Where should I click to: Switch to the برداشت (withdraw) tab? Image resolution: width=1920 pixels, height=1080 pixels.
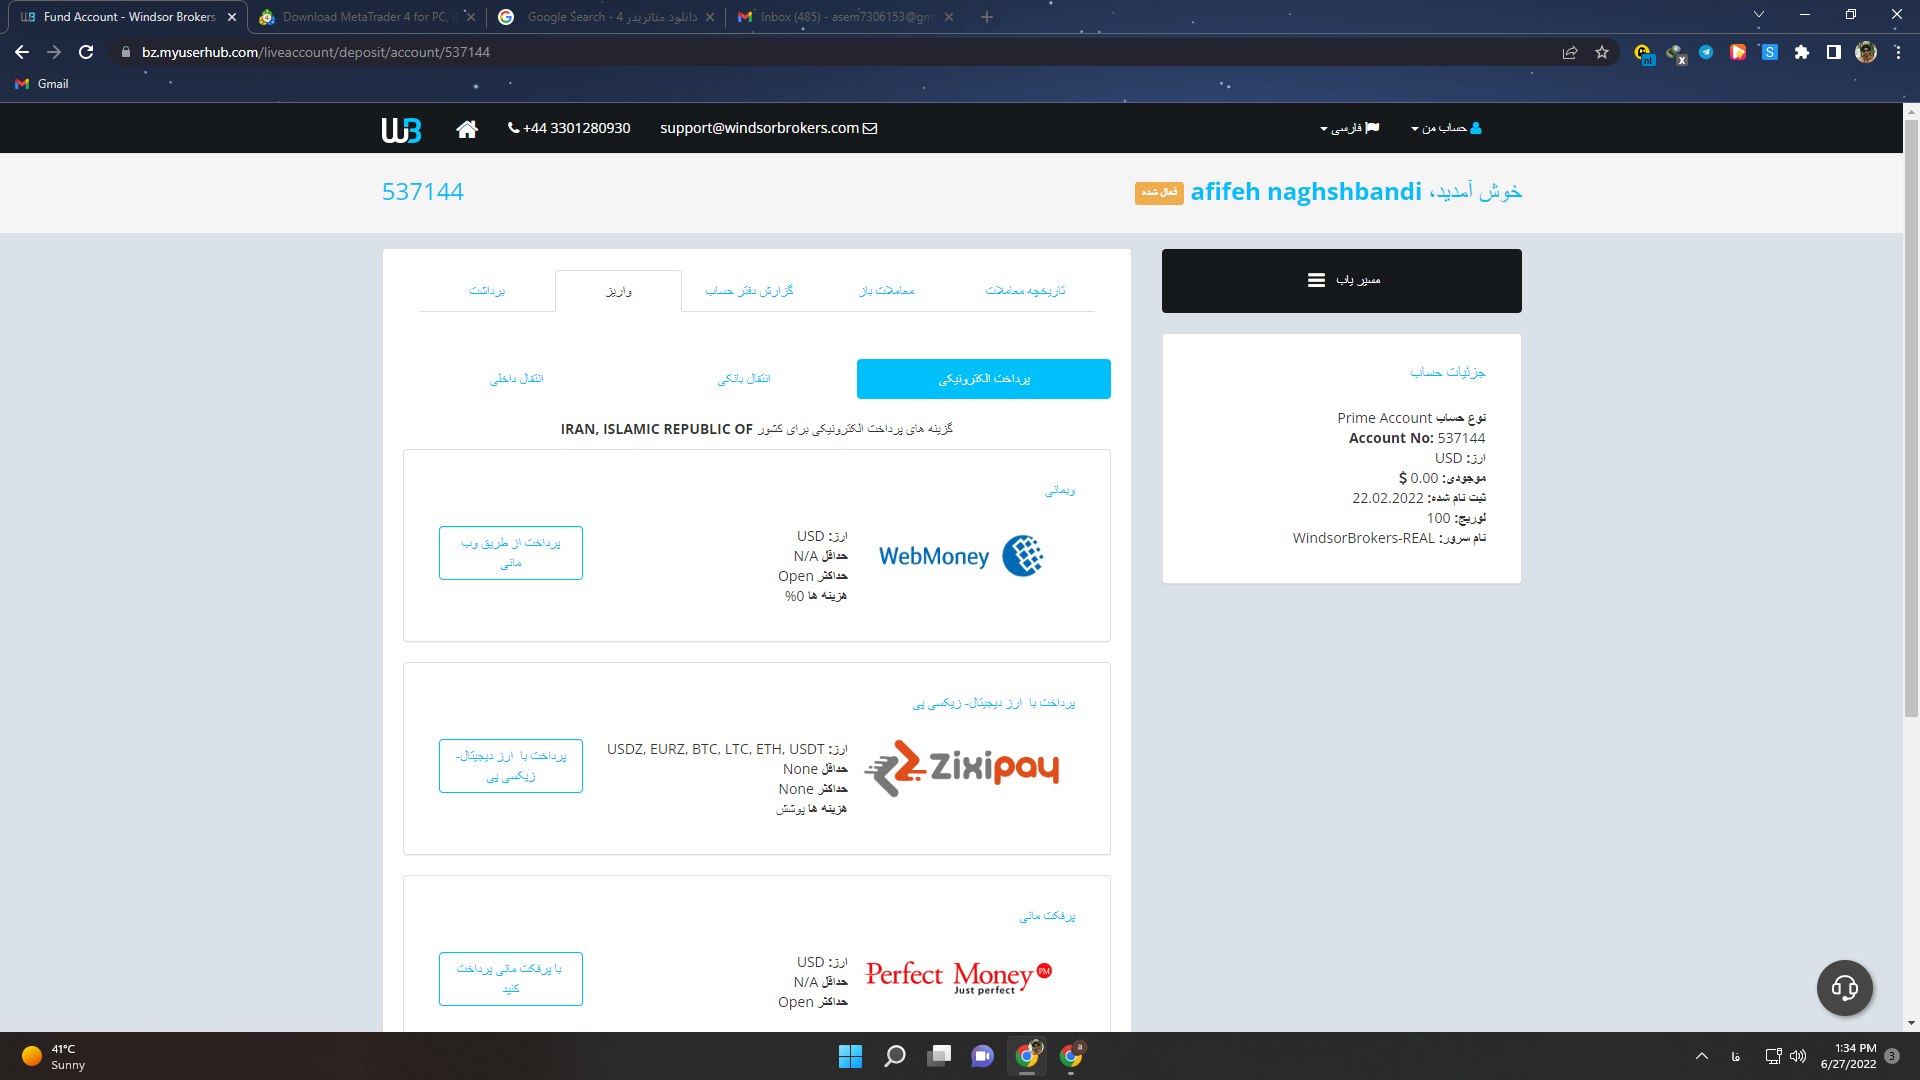(487, 291)
